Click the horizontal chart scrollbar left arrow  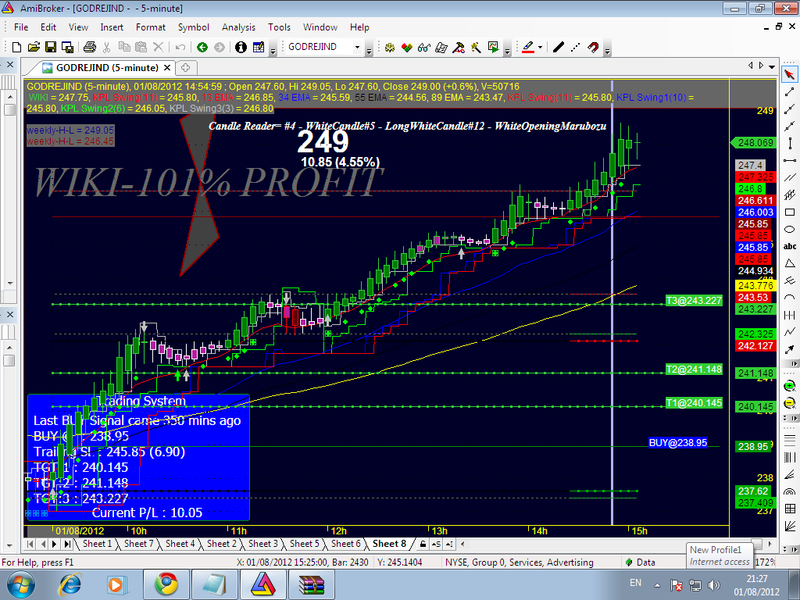(462, 544)
